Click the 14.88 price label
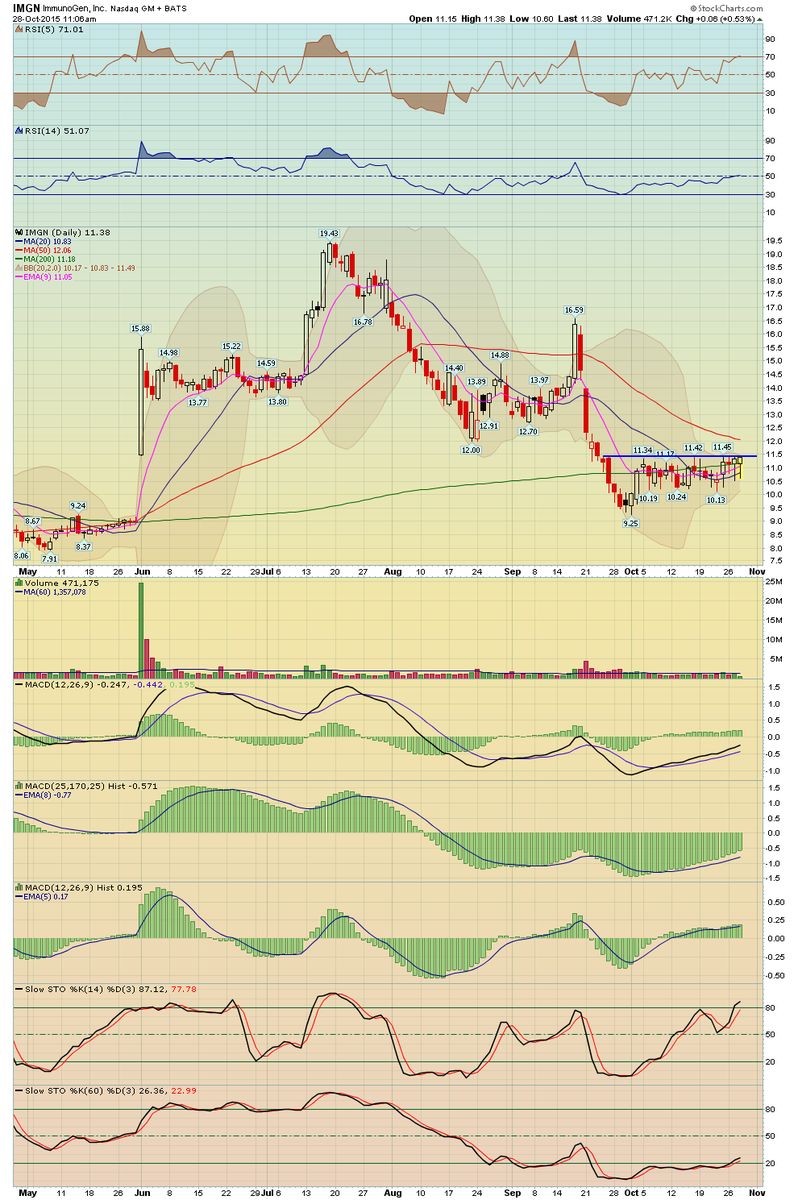The width and height of the screenshot is (798, 1200). click(500, 355)
